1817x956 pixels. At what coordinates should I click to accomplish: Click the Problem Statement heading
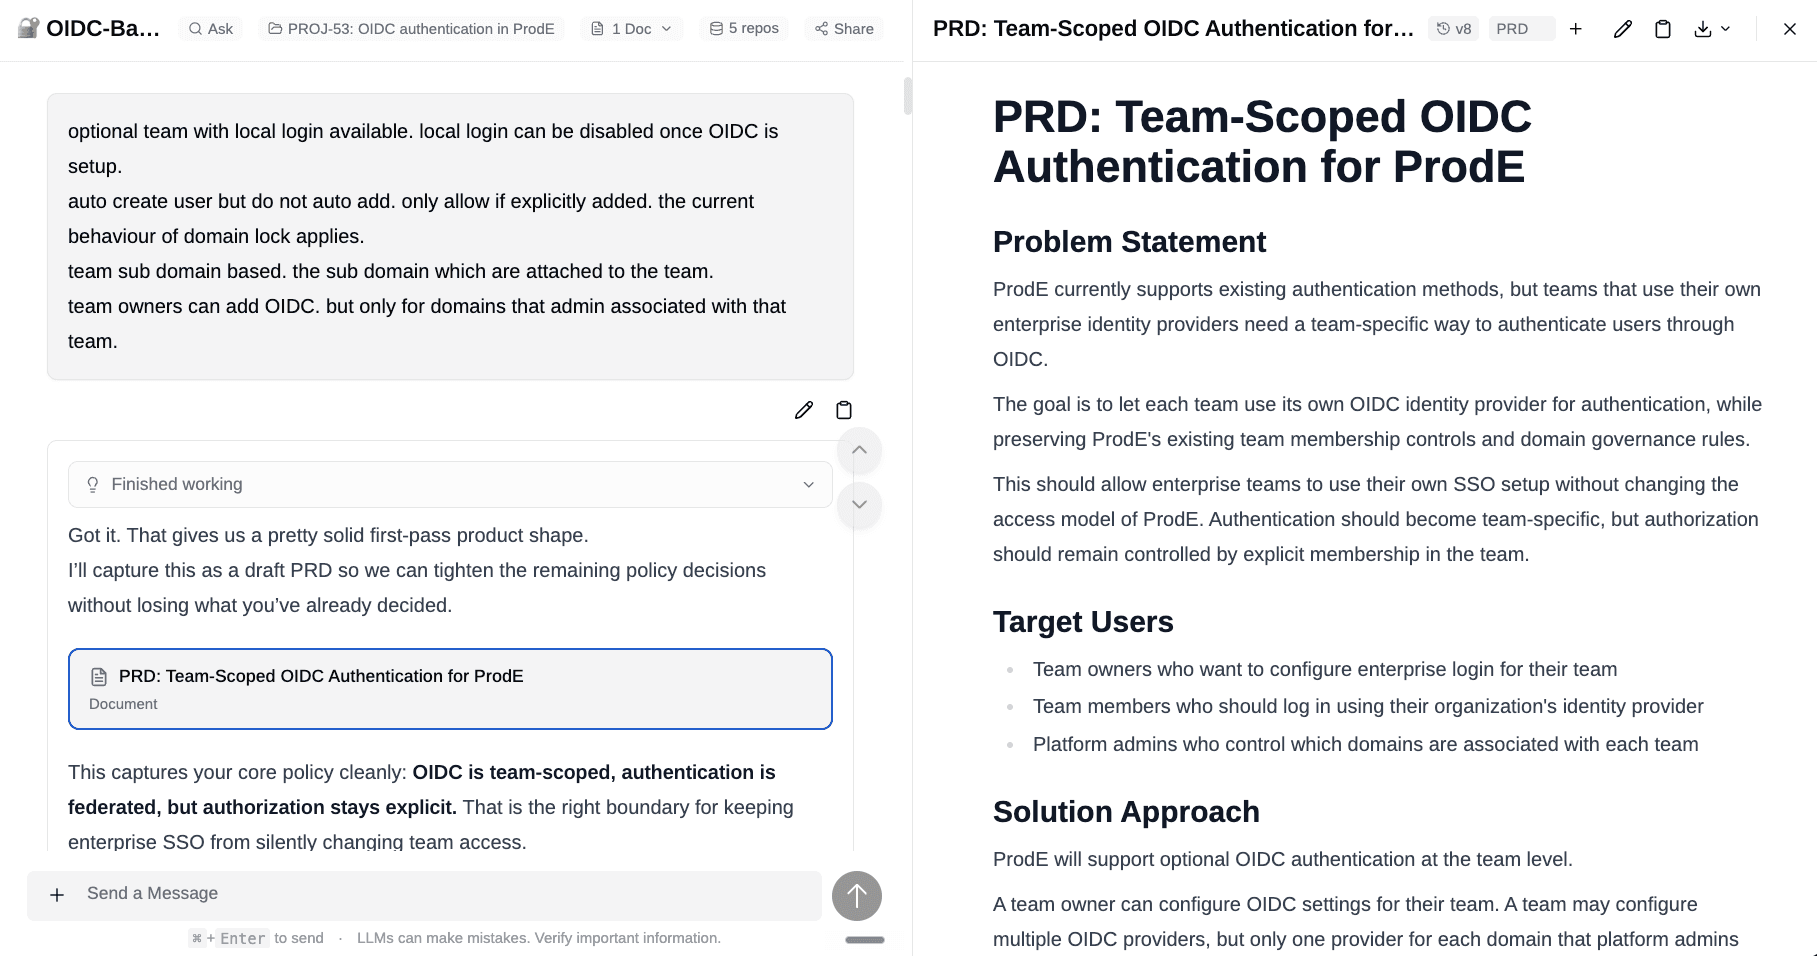1129,242
